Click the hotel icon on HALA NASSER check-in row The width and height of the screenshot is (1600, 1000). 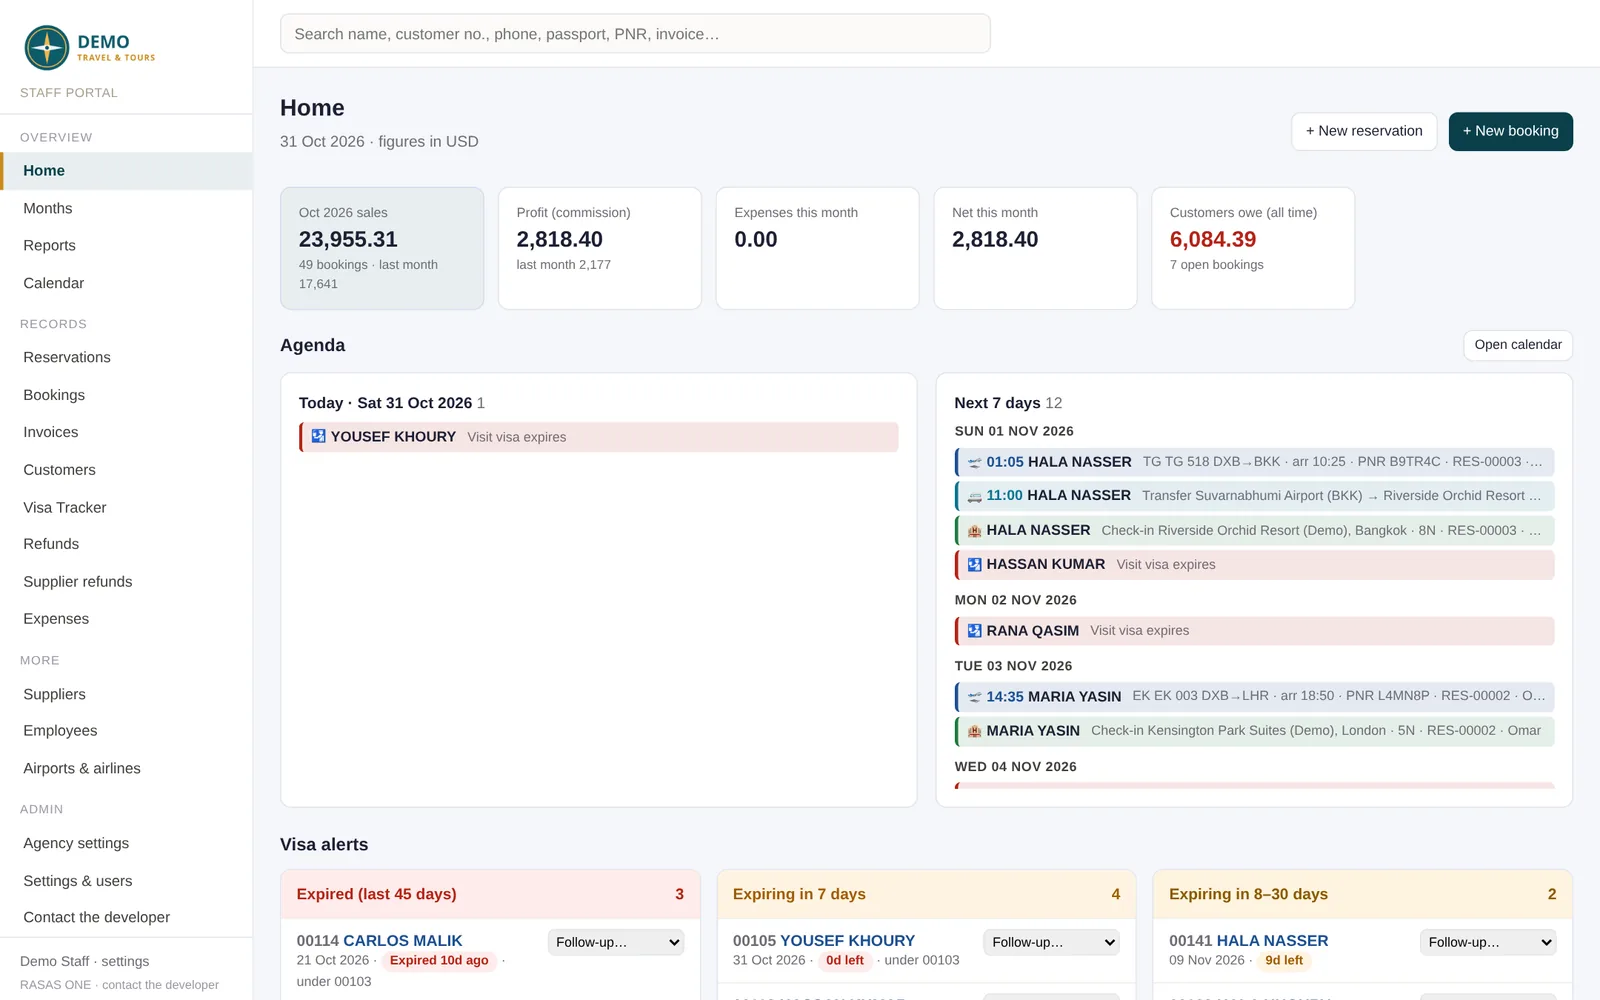click(974, 530)
